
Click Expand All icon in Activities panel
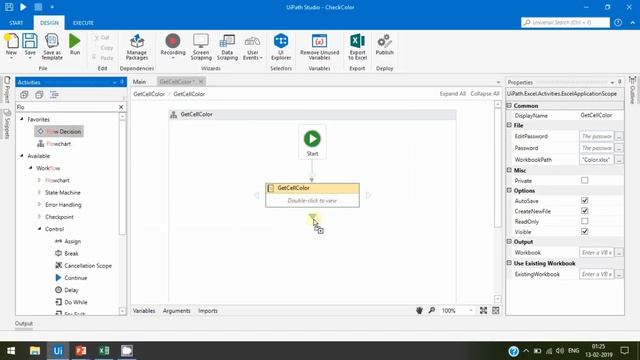(24, 95)
